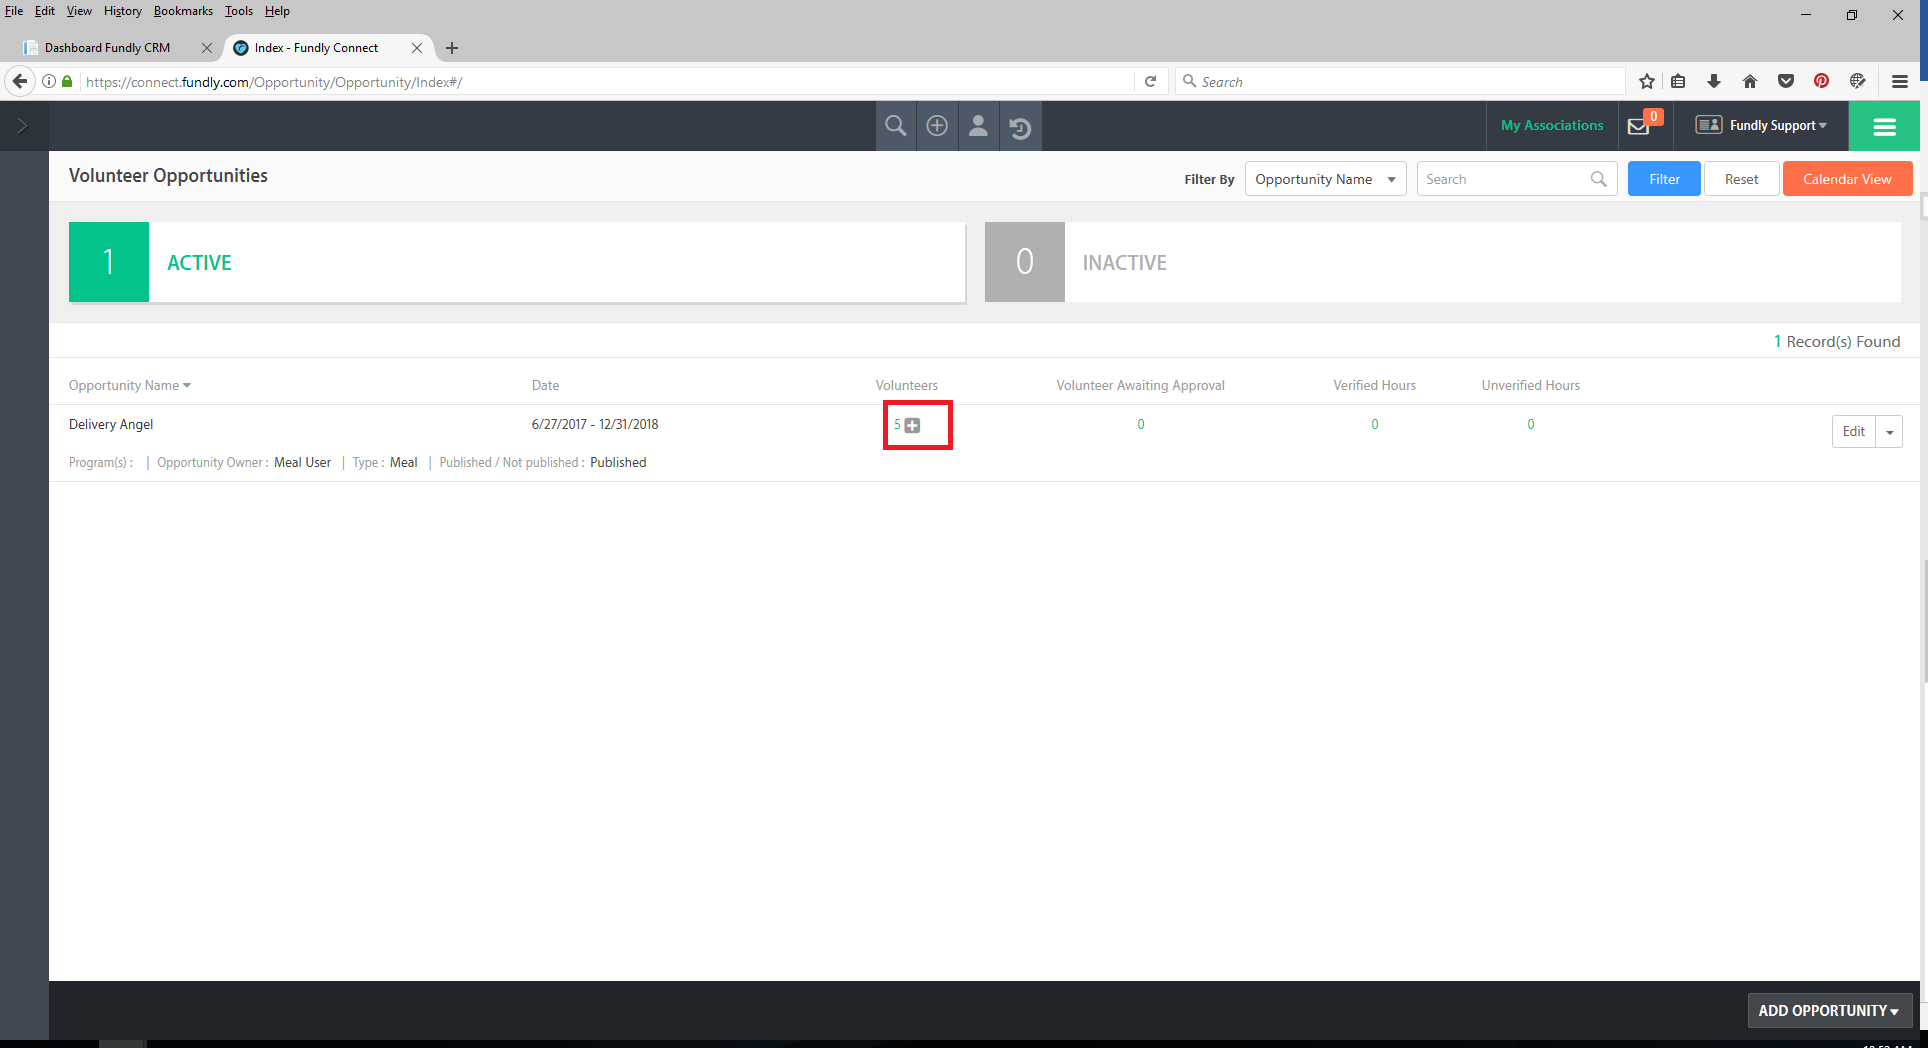Click the magnifier in the filter search box
The height and width of the screenshot is (1048, 1928).
tap(1598, 179)
